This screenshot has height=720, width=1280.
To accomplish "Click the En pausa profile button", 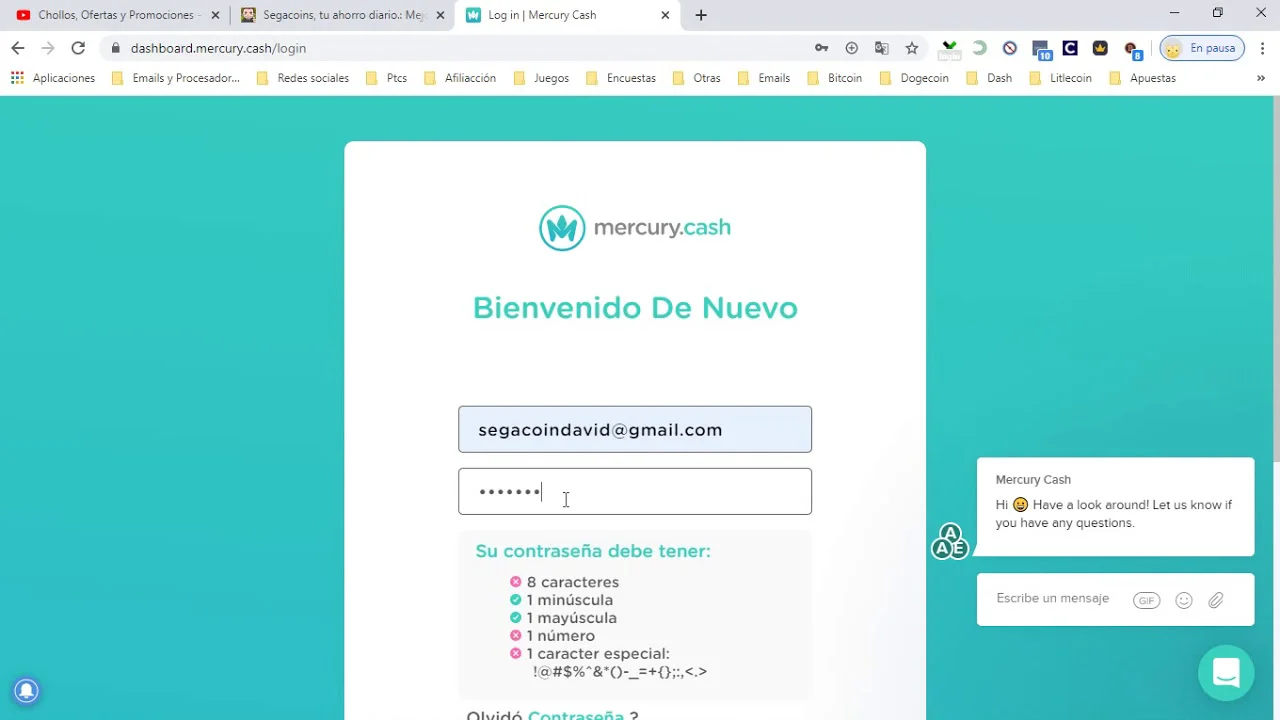I will click(x=1202, y=48).
